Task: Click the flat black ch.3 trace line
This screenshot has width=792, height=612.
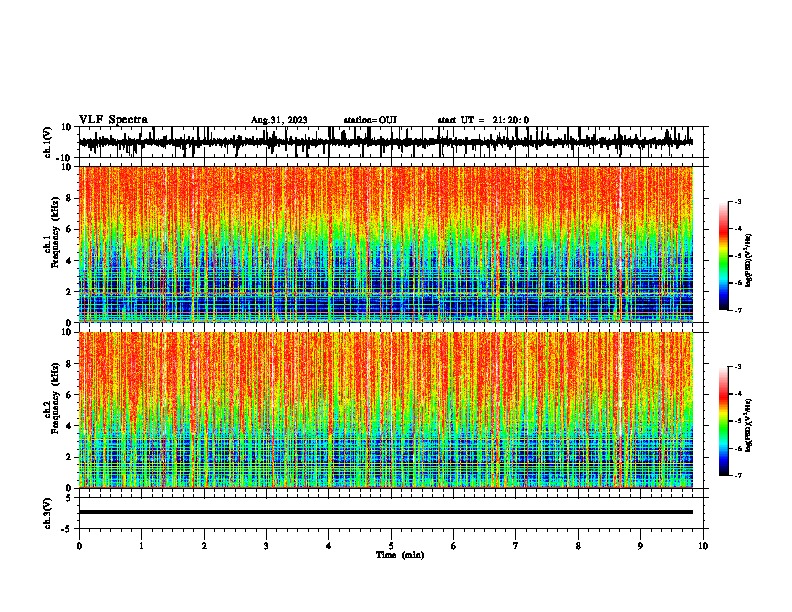Action: [x=385, y=512]
